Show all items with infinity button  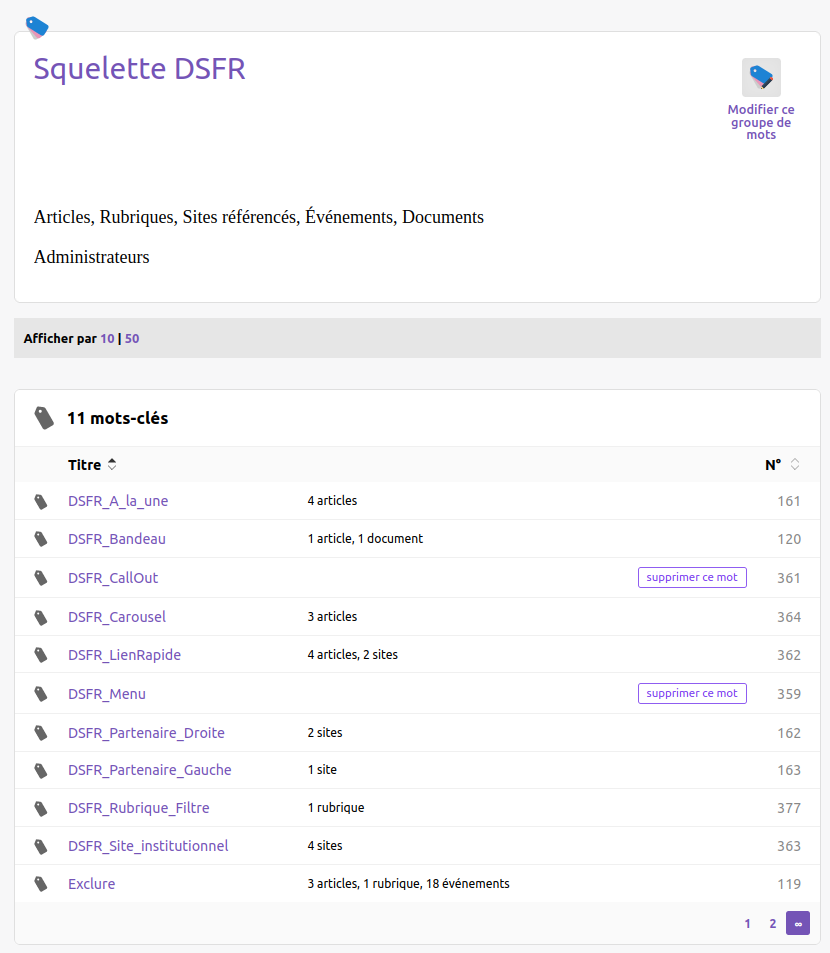click(798, 924)
